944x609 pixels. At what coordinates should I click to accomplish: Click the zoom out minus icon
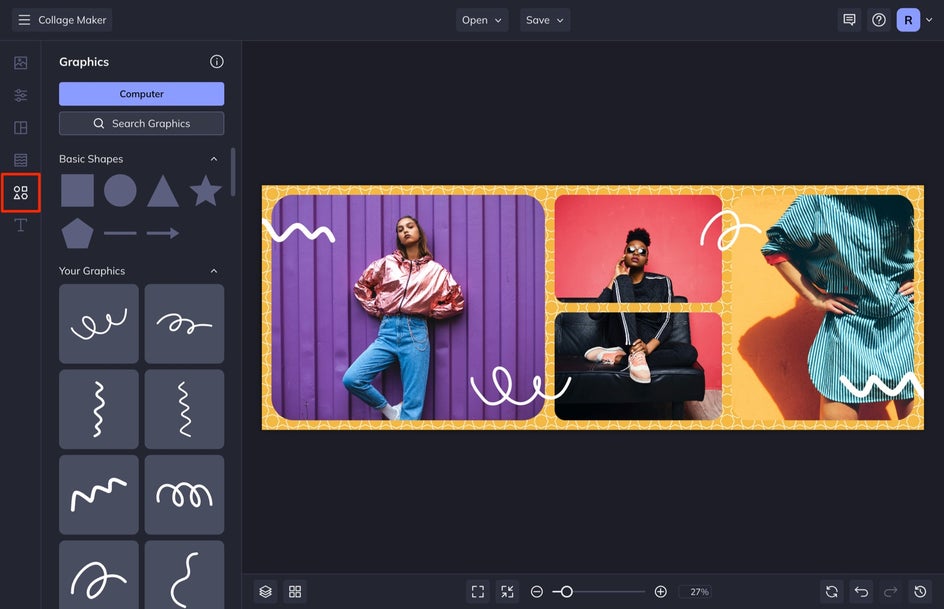(x=536, y=592)
